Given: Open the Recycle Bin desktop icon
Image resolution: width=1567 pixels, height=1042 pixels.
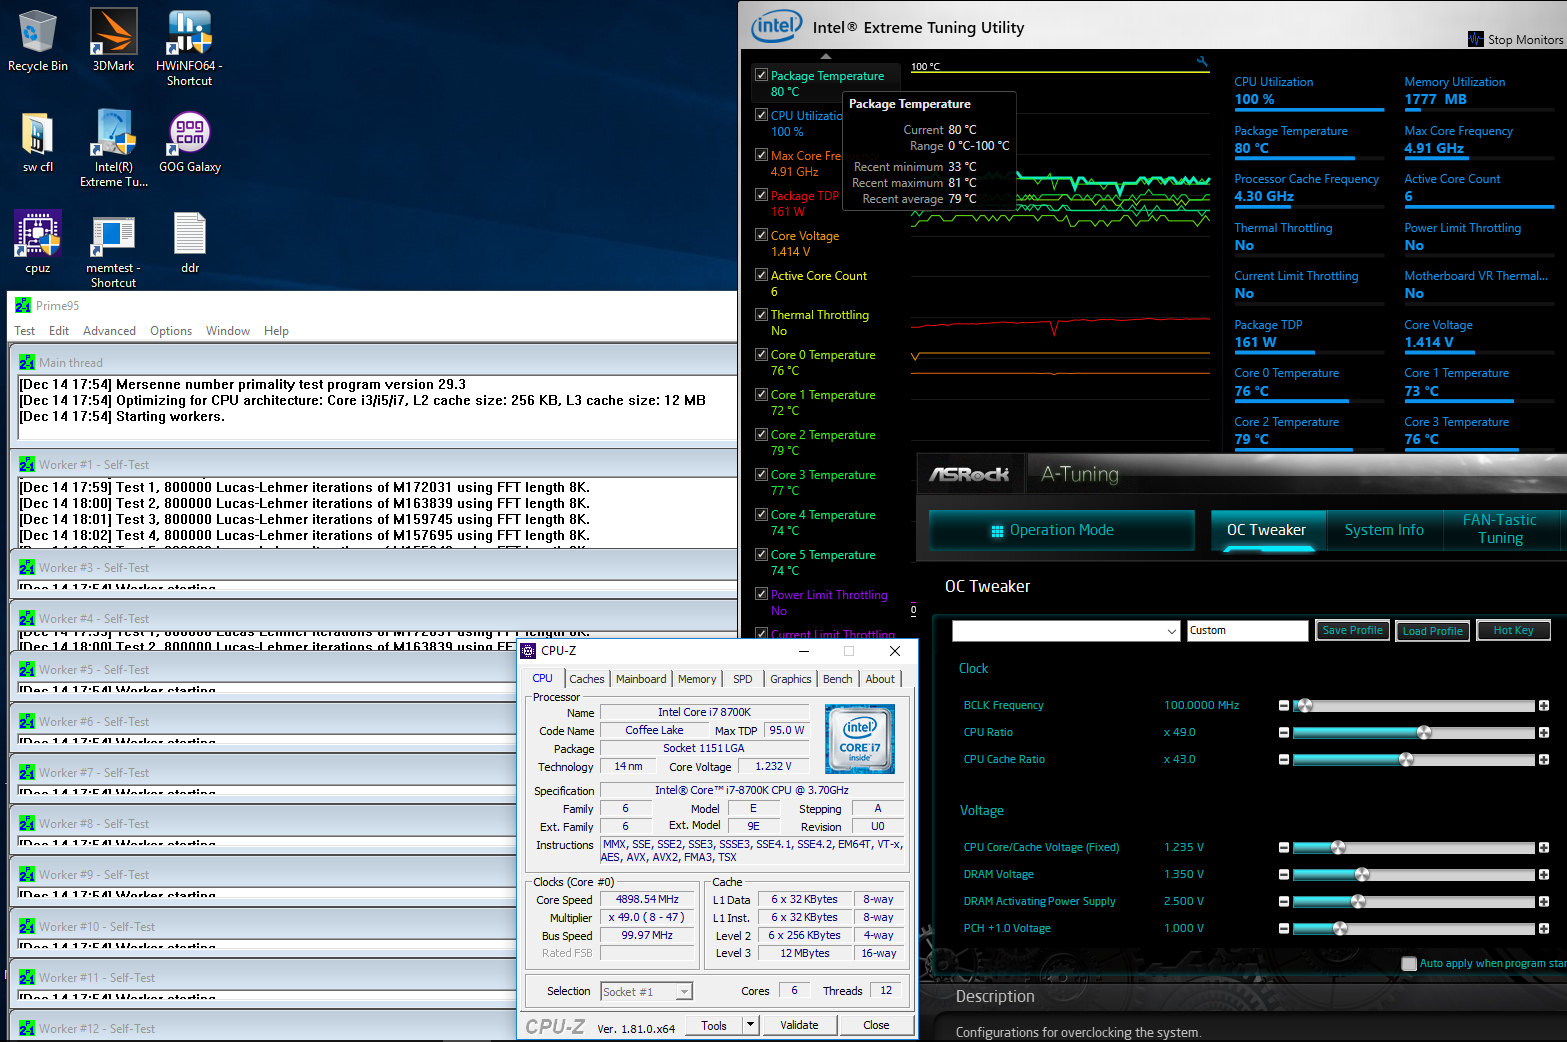Looking at the screenshot, I should [38, 41].
